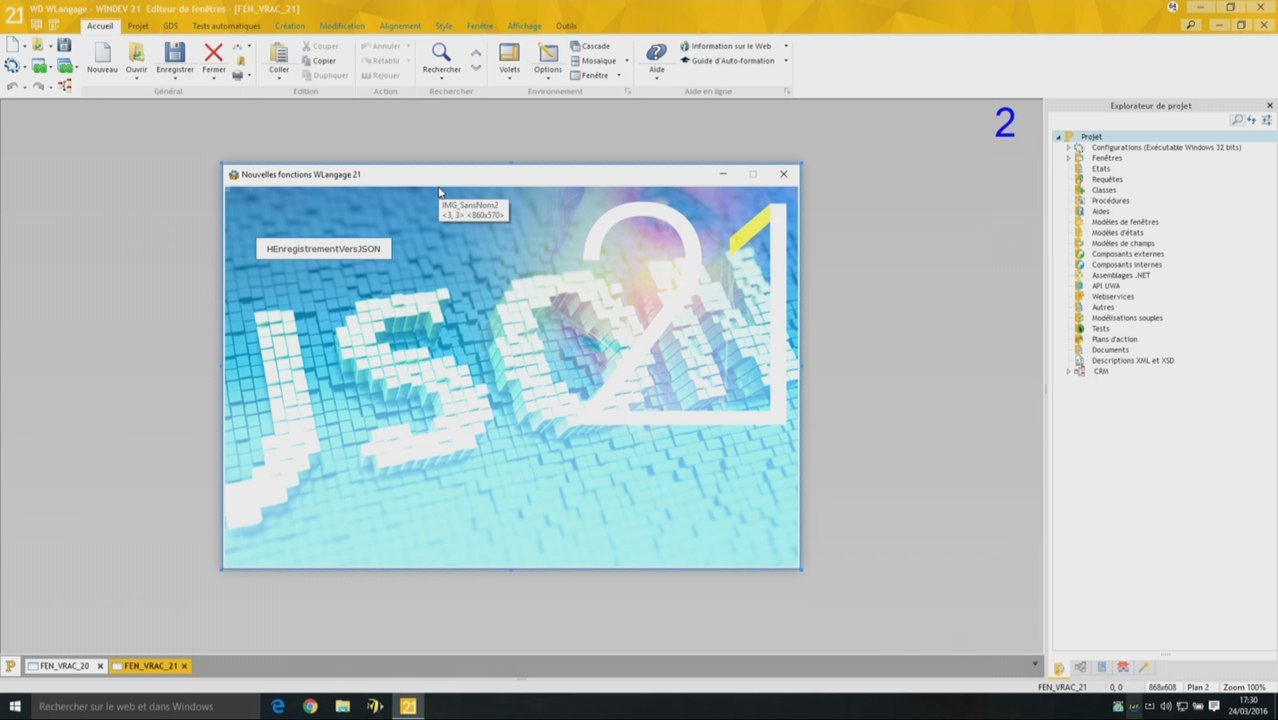
Task: Click the Information sur le Web link
Action: pos(730,46)
